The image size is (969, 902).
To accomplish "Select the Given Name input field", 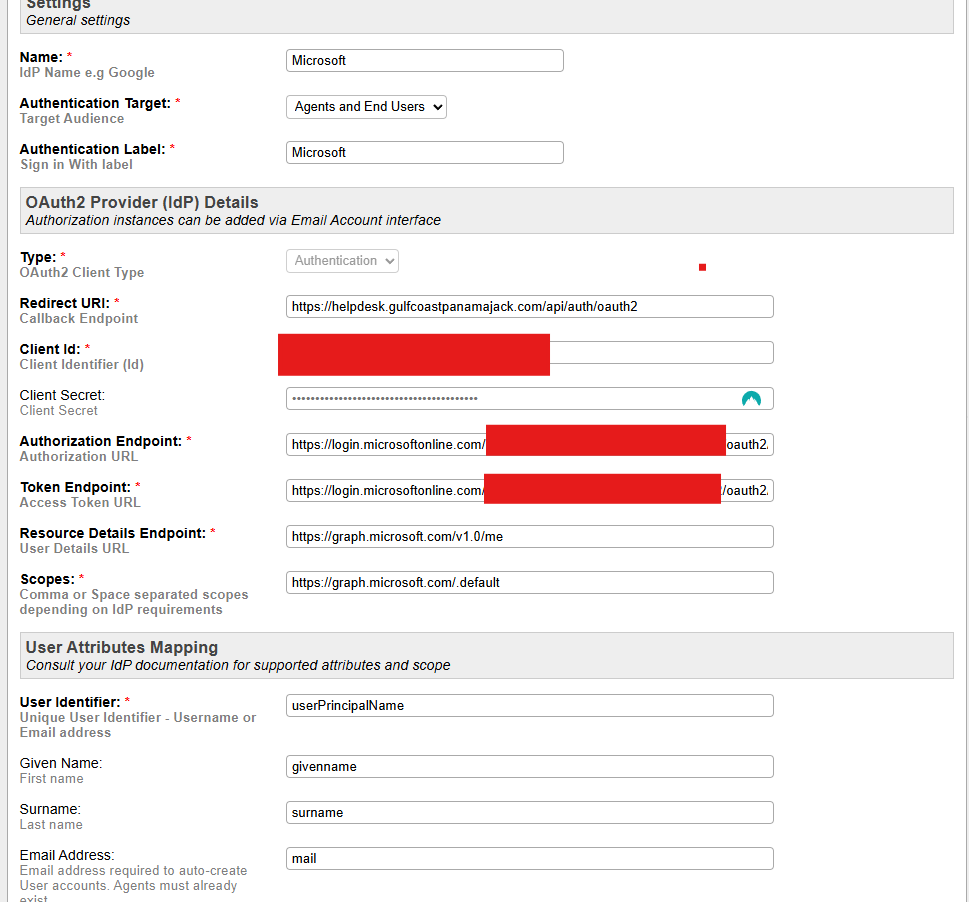I will tap(530, 767).
